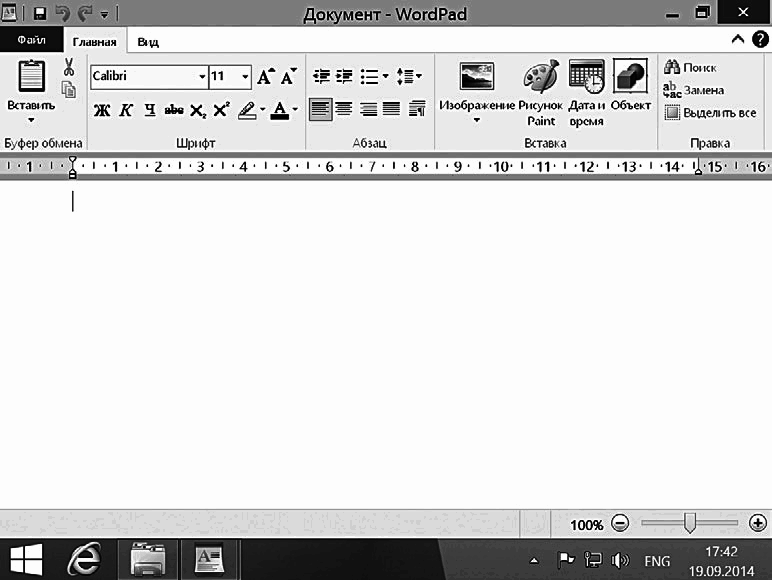
Task: Click the WordPad taskbar icon
Action: pyautogui.click(x=209, y=559)
